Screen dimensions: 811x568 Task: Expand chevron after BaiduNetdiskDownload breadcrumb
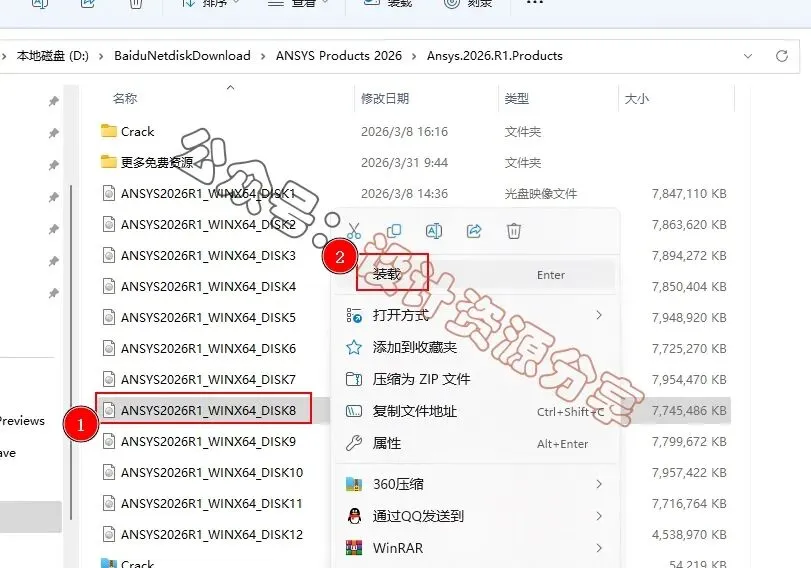263,56
